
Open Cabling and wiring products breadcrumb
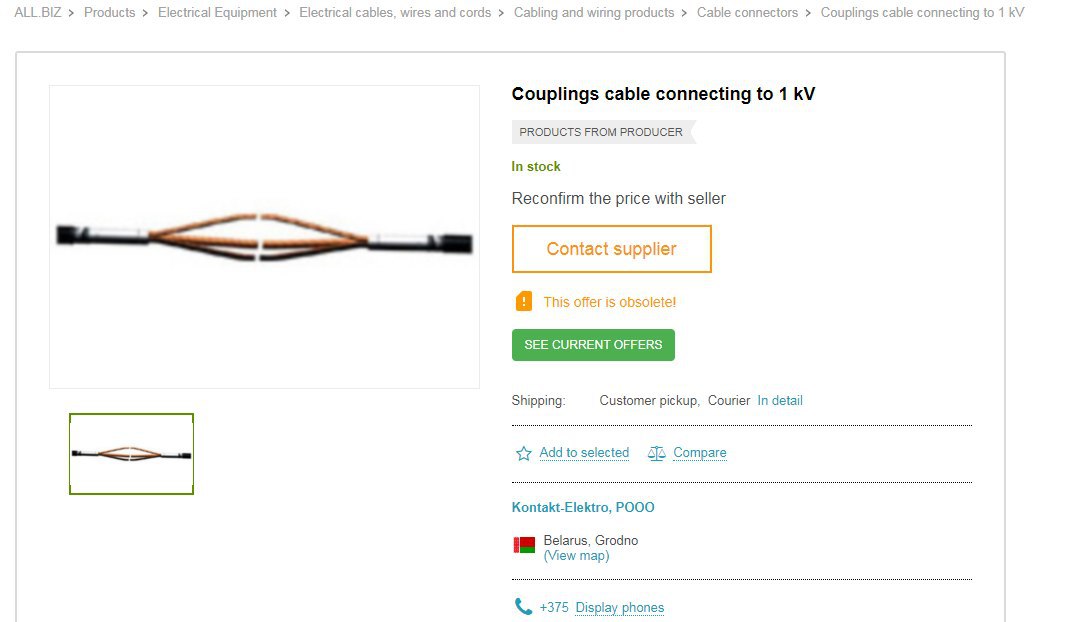pyautogui.click(x=594, y=12)
